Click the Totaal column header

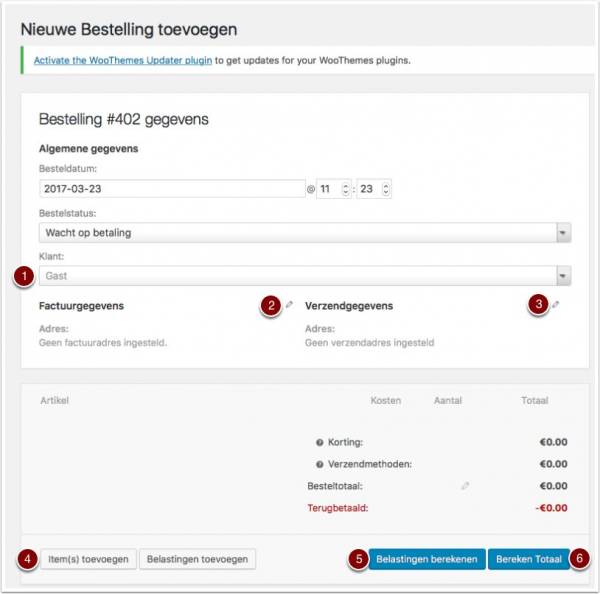click(x=535, y=400)
